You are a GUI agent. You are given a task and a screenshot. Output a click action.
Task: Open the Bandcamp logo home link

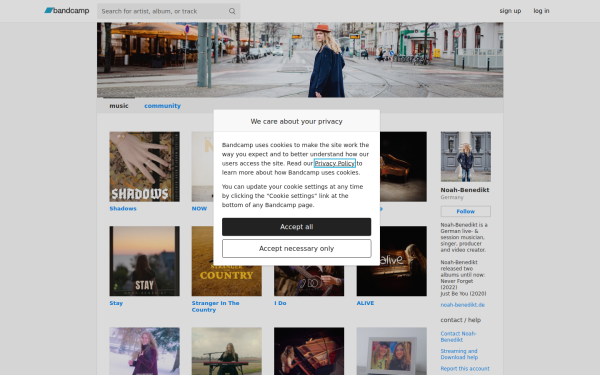coord(67,11)
